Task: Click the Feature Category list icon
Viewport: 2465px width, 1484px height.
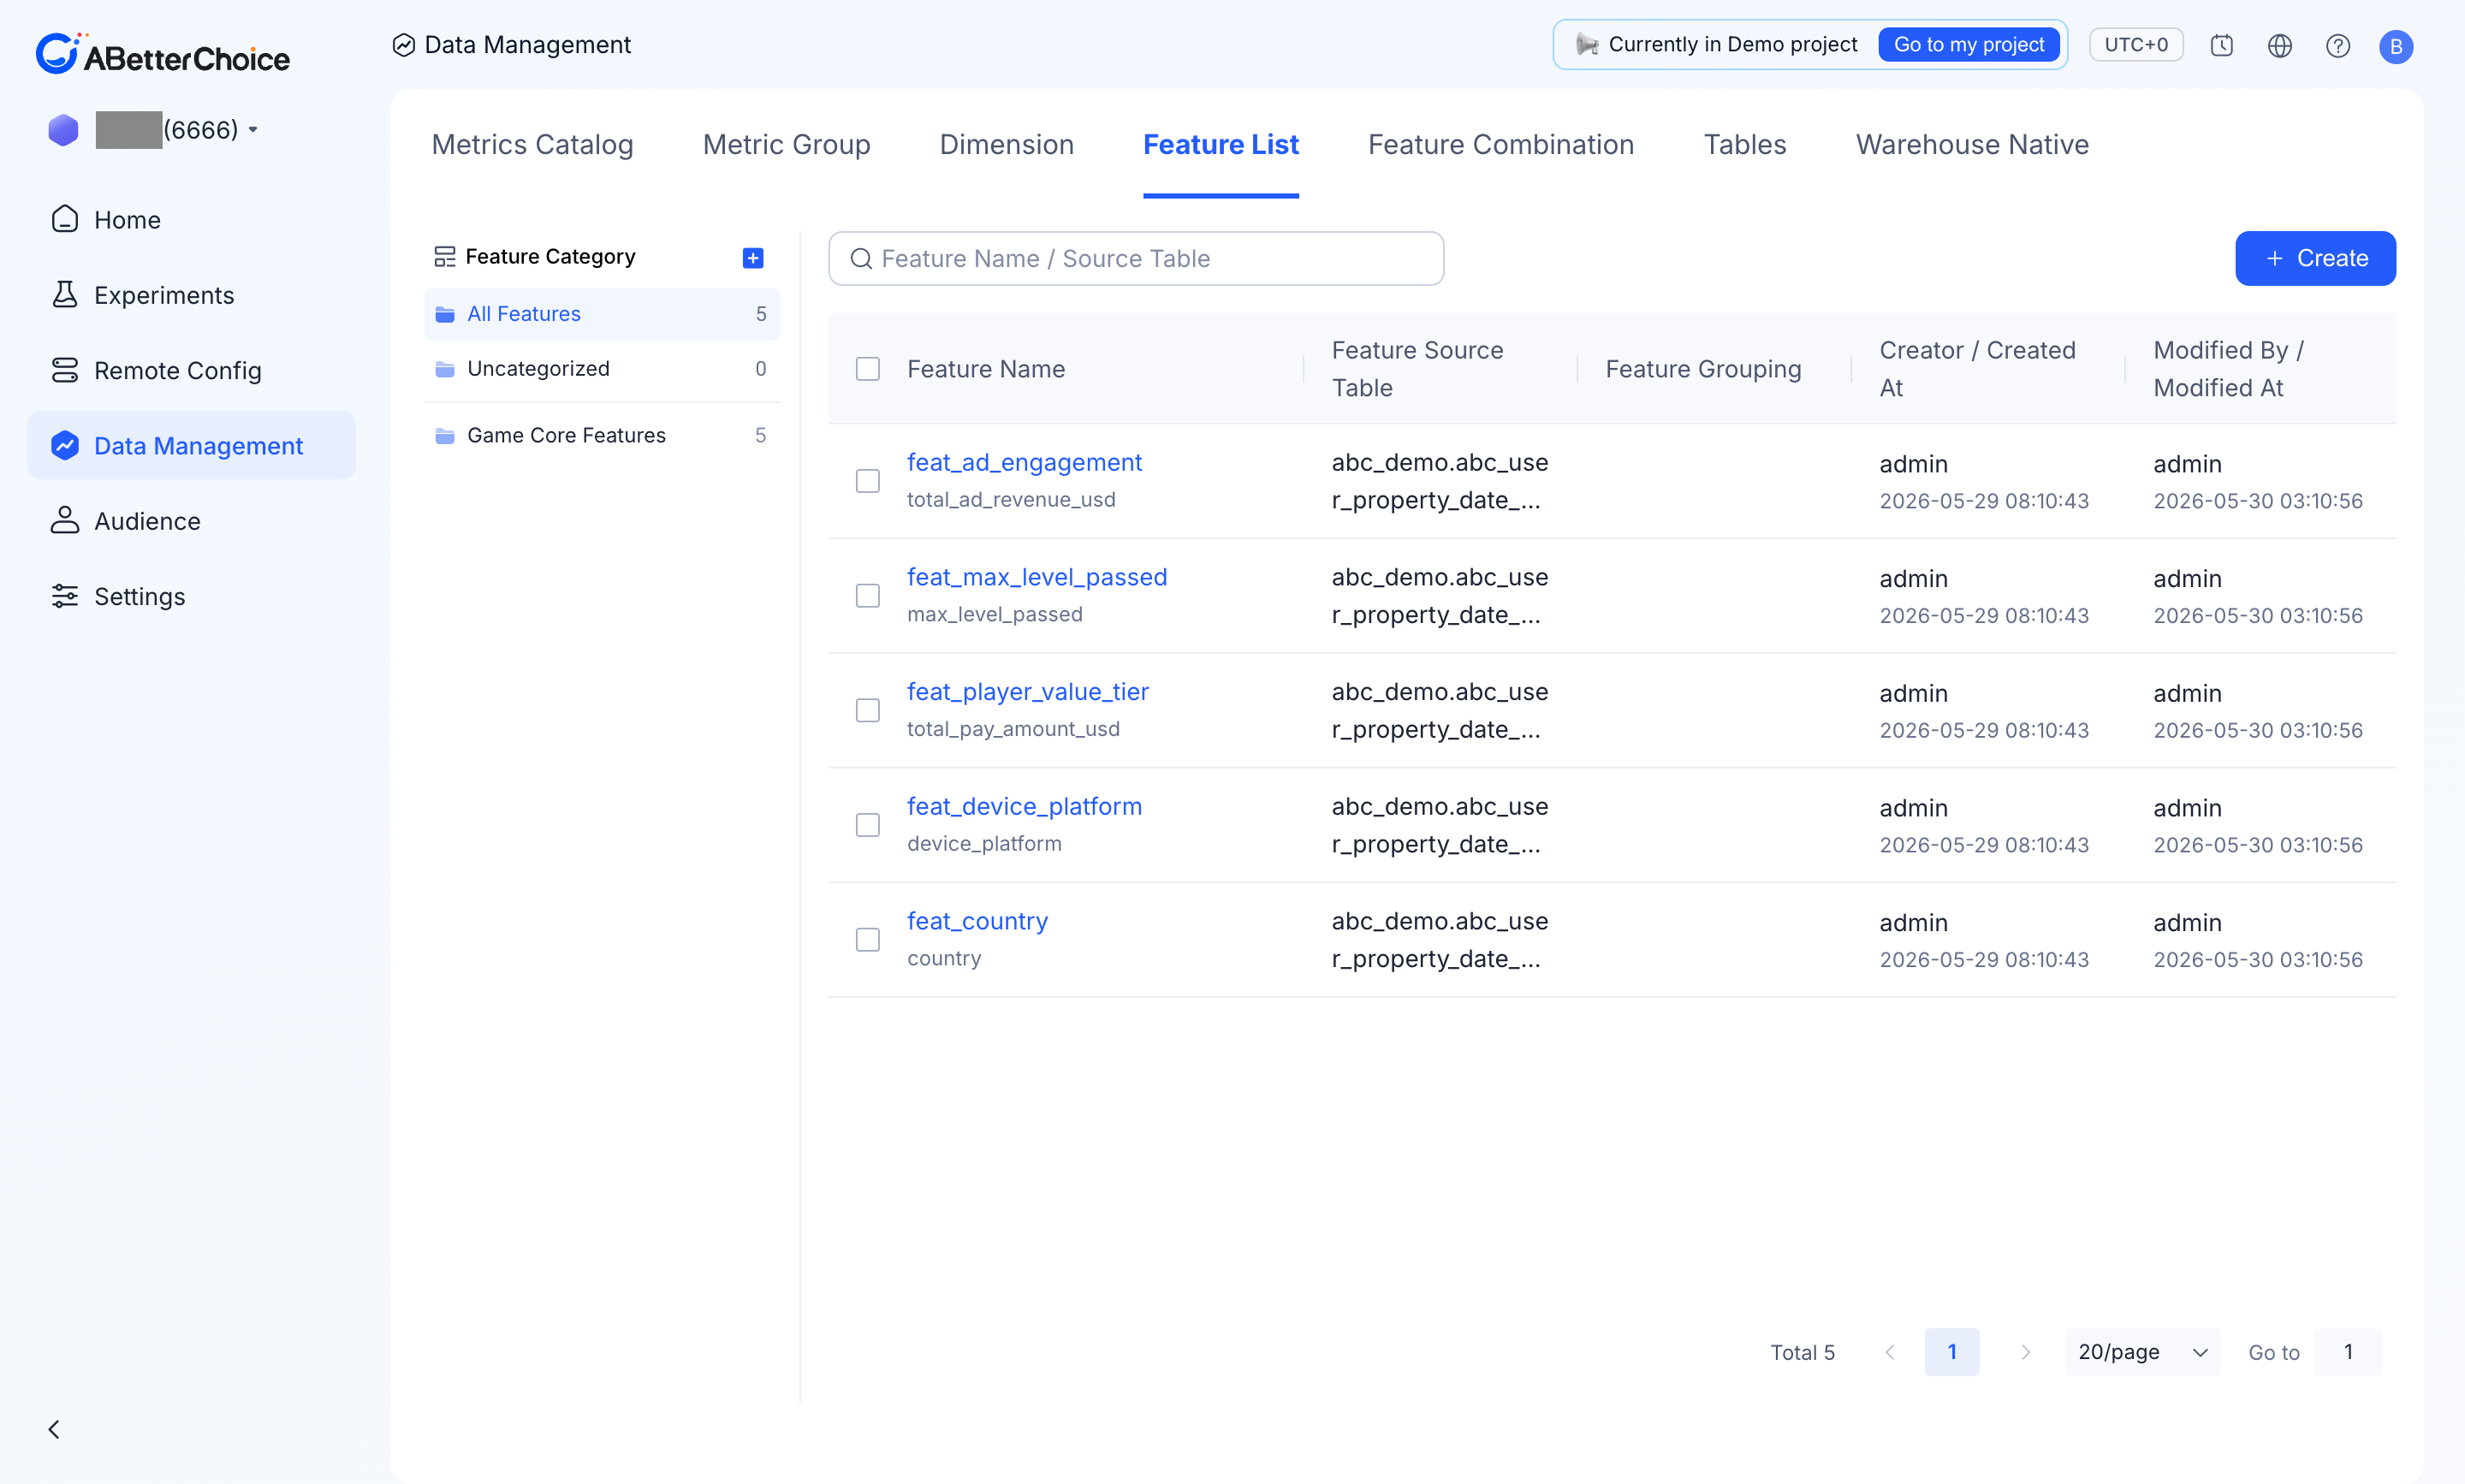Action: tap(445, 257)
